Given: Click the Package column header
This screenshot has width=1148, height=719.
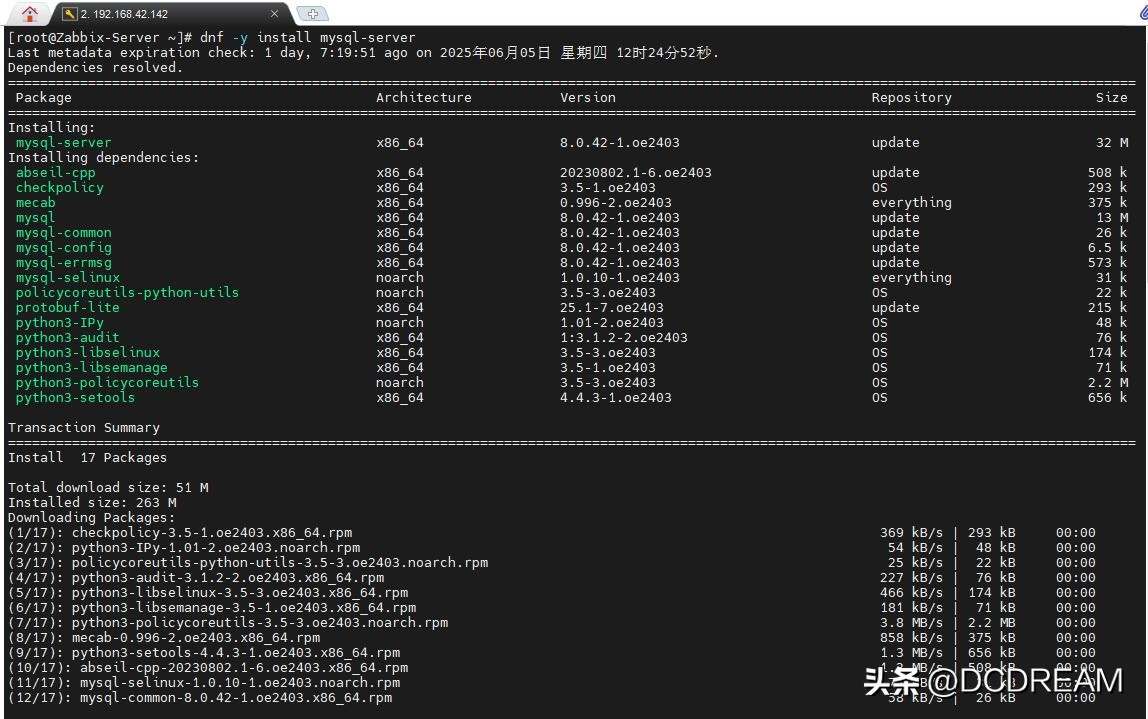Looking at the screenshot, I should (x=44, y=97).
